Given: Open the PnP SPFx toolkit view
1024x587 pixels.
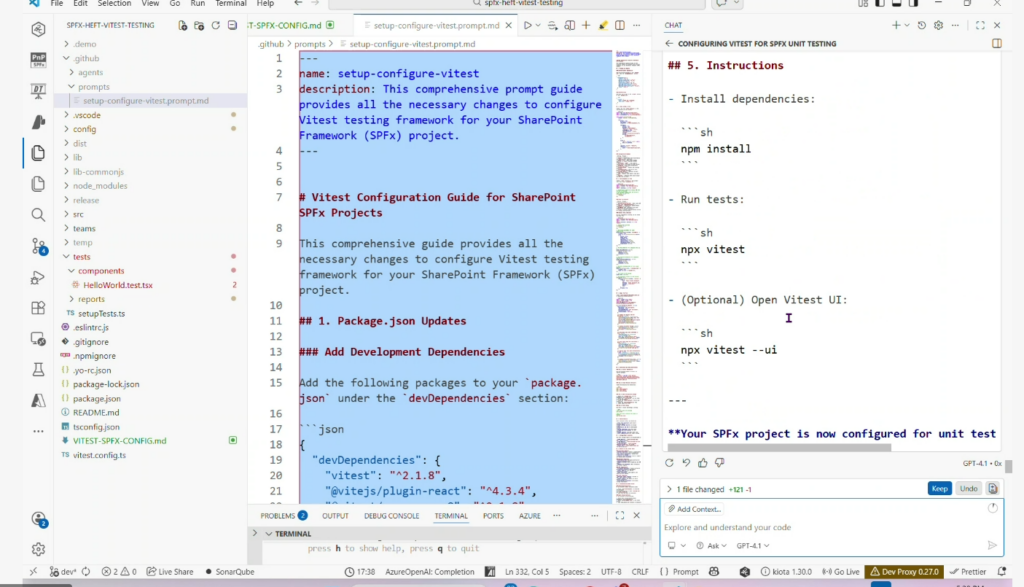Looking at the screenshot, I should pyautogui.click(x=38, y=60).
